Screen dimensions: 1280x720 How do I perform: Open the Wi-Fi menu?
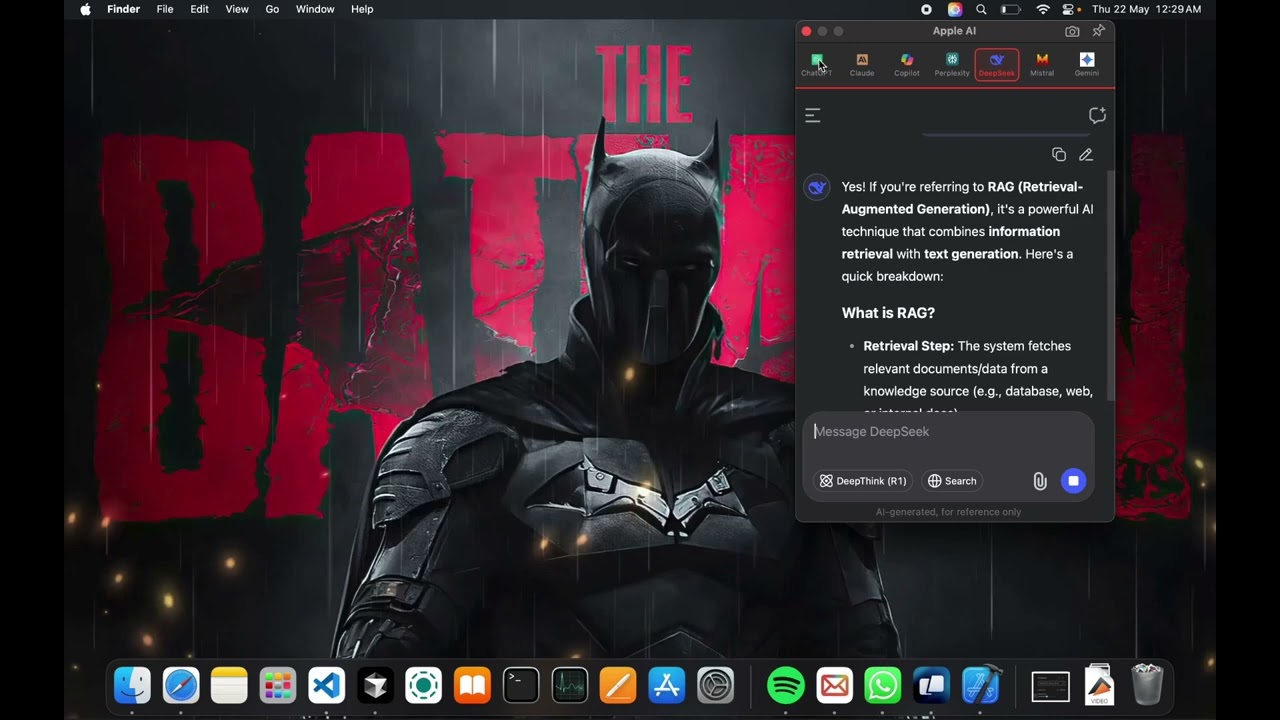(1043, 9)
